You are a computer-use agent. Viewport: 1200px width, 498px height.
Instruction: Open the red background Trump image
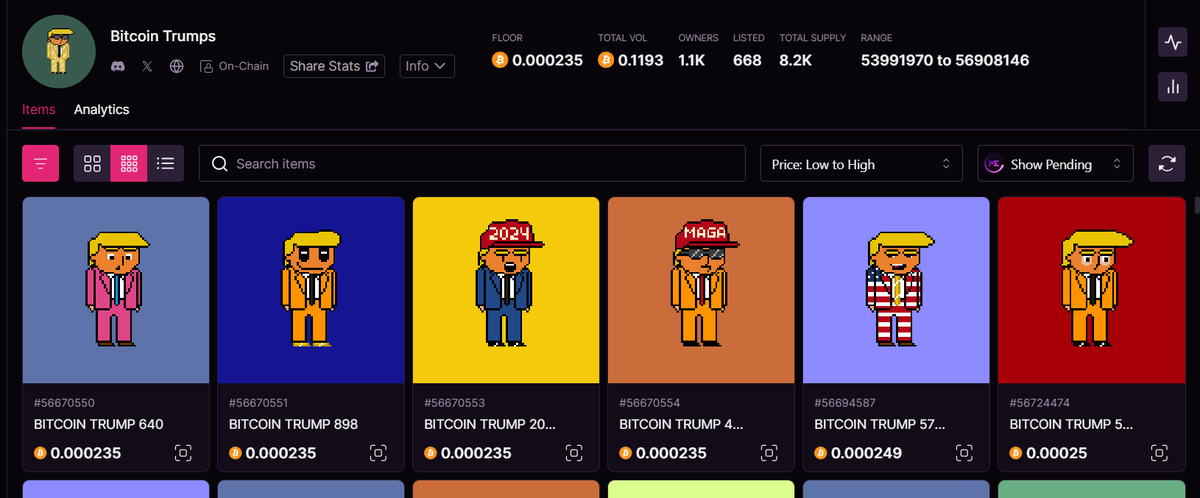click(1091, 290)
